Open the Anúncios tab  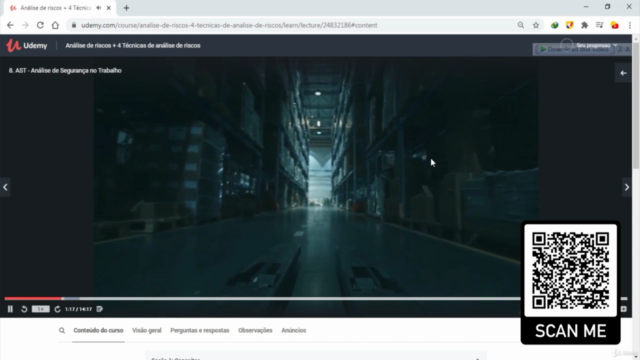(293, 330)
